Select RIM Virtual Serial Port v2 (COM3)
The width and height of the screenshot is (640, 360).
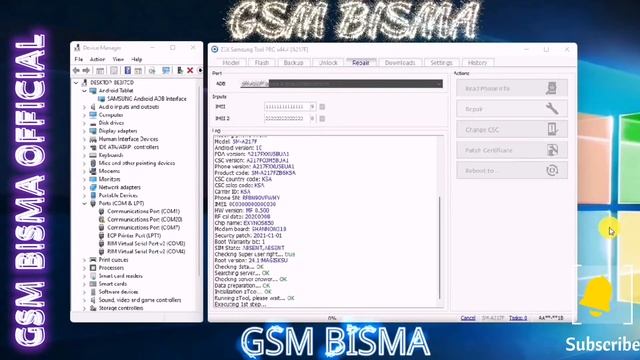pos(146,244)
